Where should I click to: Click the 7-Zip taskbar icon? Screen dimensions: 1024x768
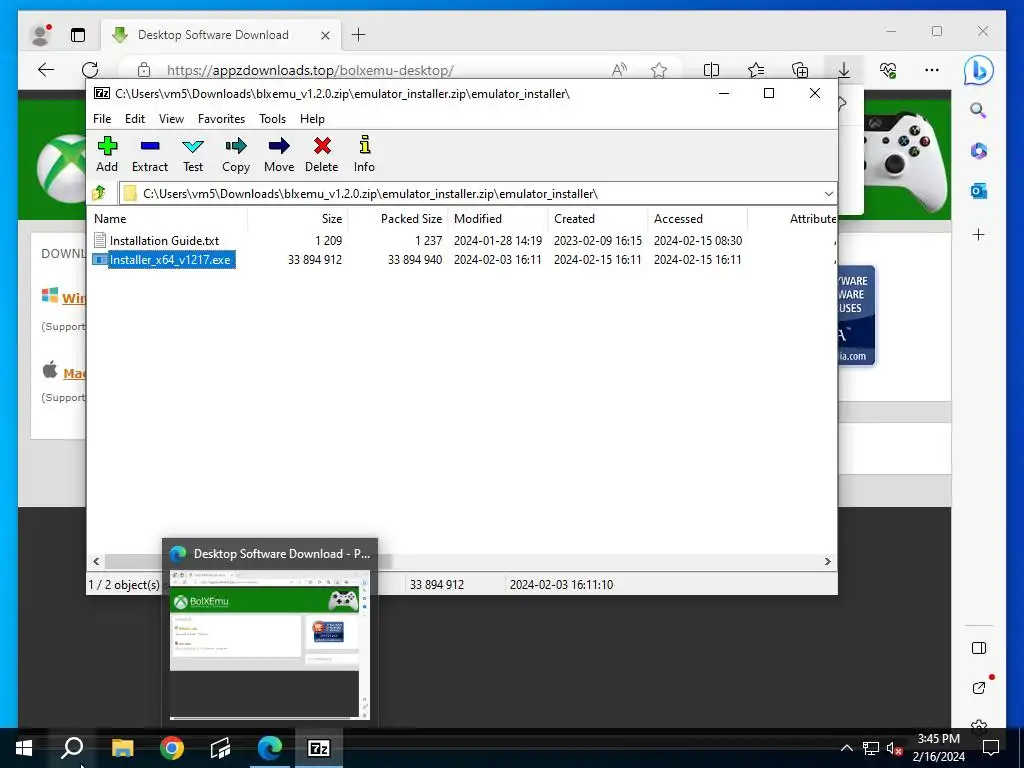[319, 748]
